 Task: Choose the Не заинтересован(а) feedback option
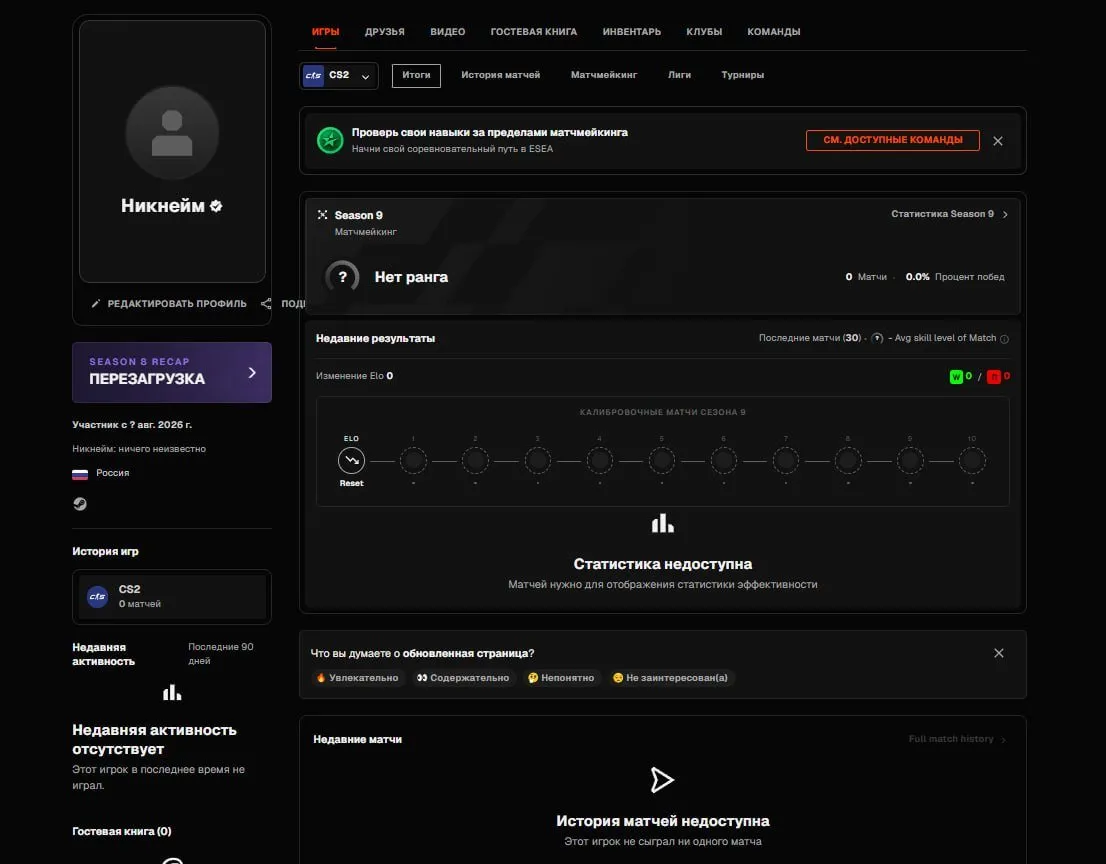tap(670, 678)
